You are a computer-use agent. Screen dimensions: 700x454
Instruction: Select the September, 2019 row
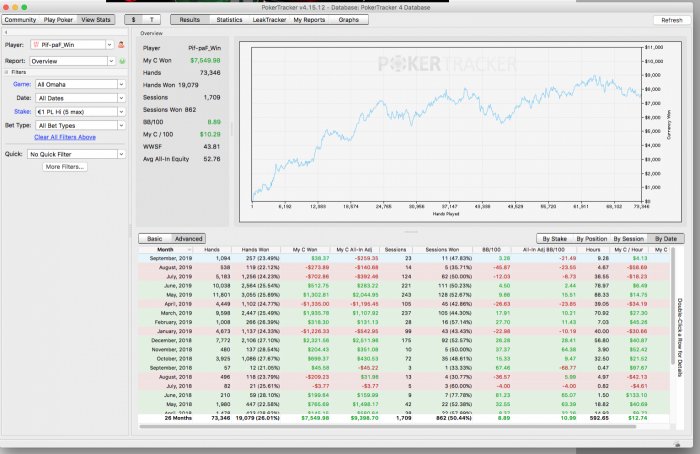point(404,258)
